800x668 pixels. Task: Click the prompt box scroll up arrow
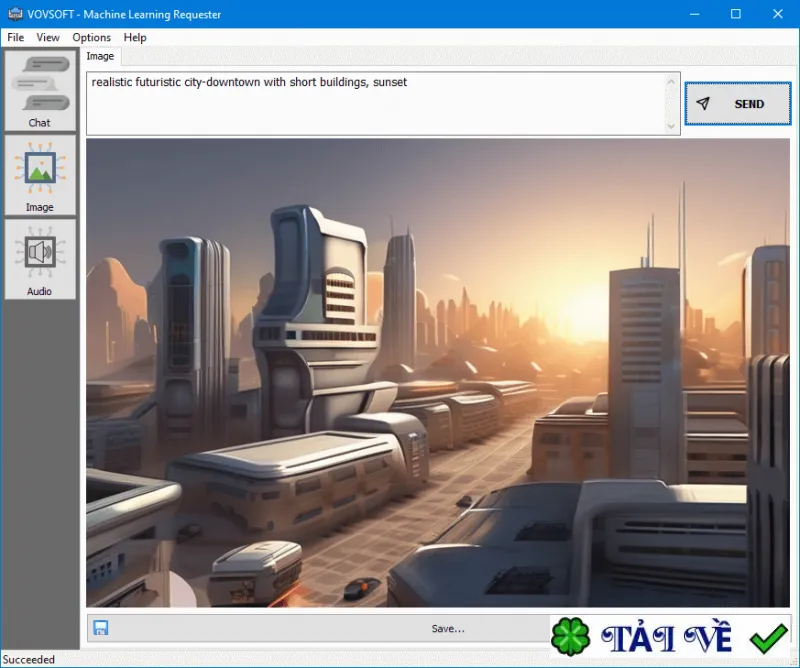point(671,82)
